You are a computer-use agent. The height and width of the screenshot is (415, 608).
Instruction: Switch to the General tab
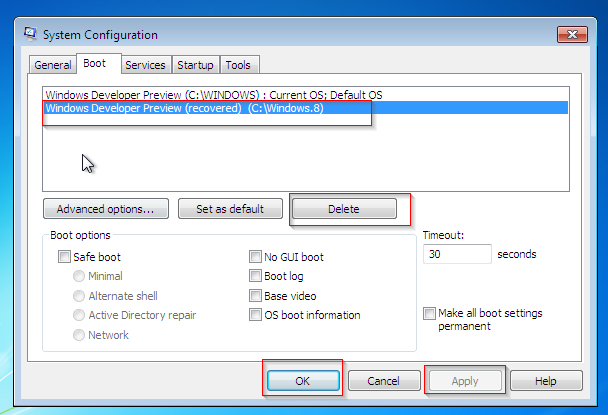[53, 65]
